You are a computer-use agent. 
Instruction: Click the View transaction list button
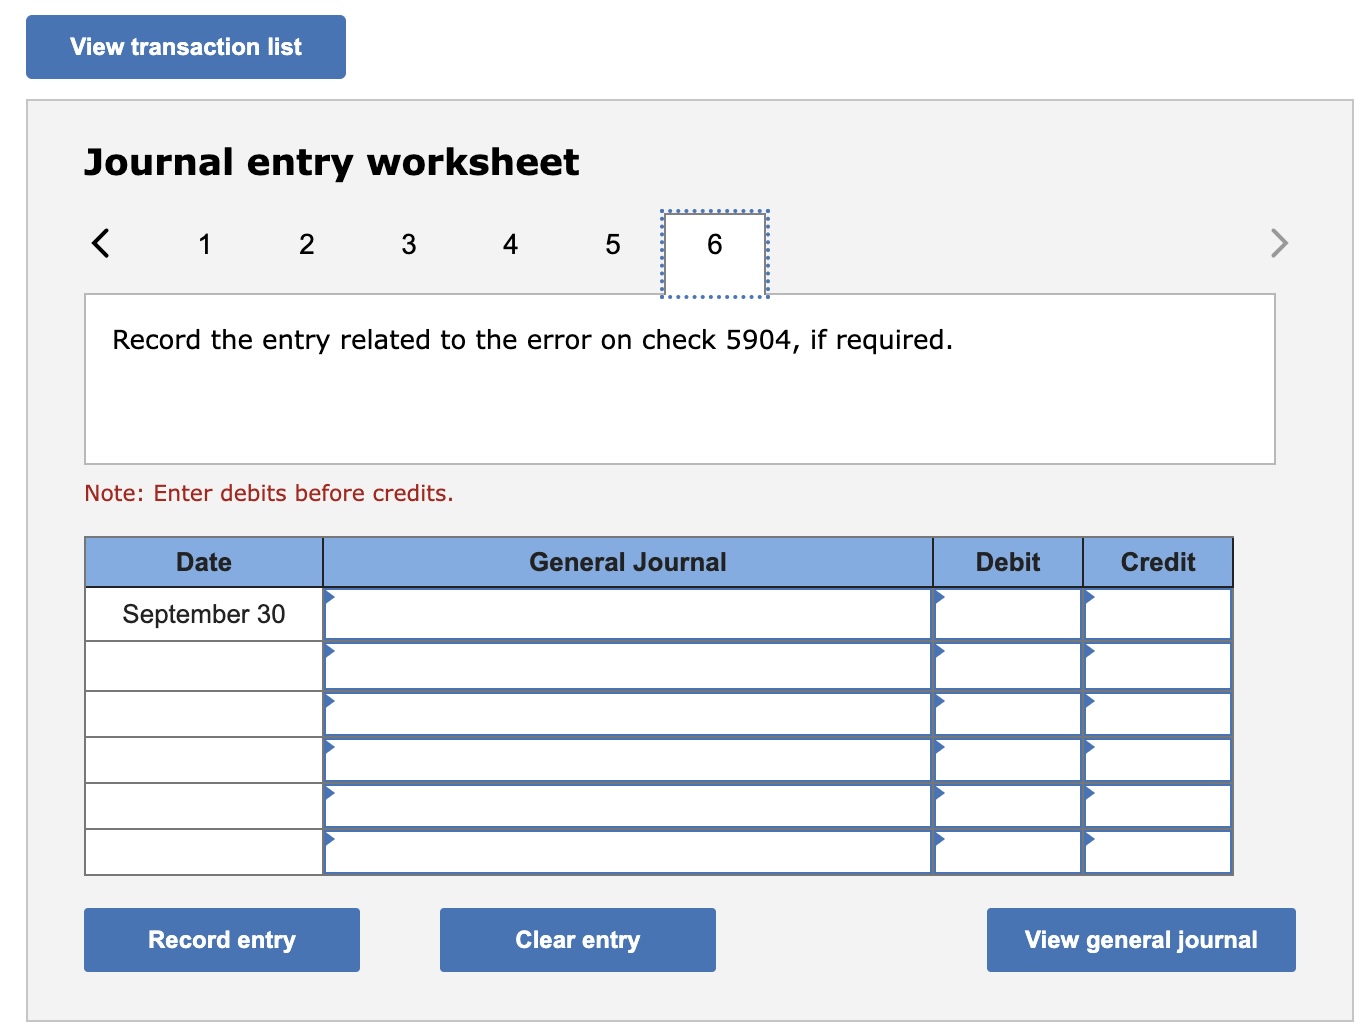(185, 46)
